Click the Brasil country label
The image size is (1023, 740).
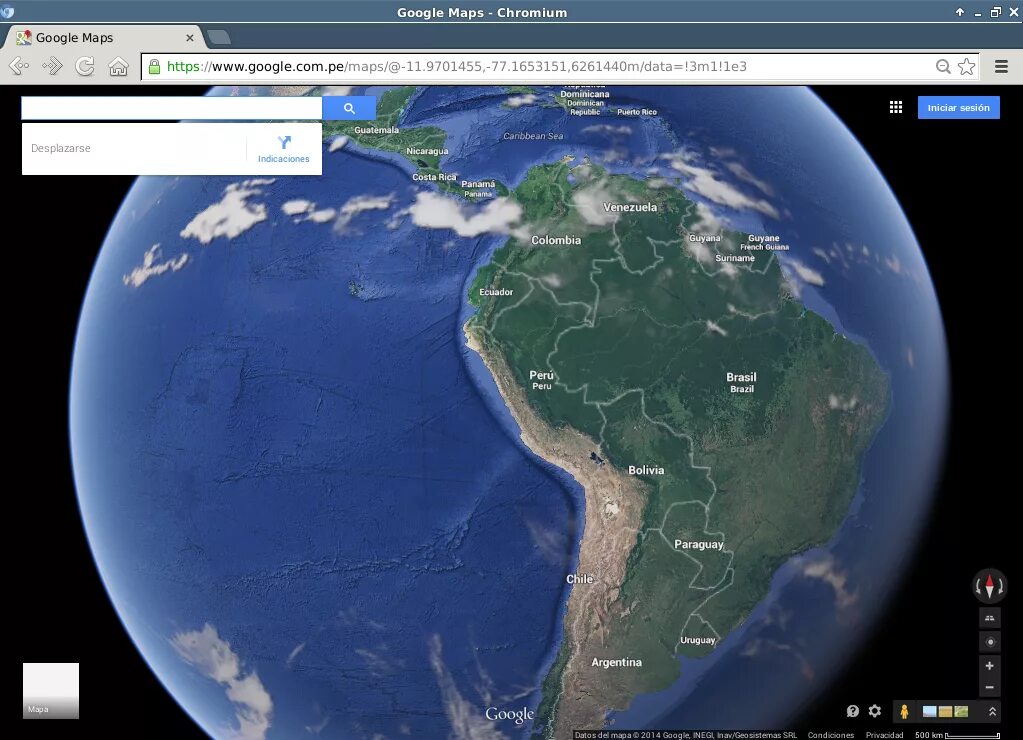[741, 377]
